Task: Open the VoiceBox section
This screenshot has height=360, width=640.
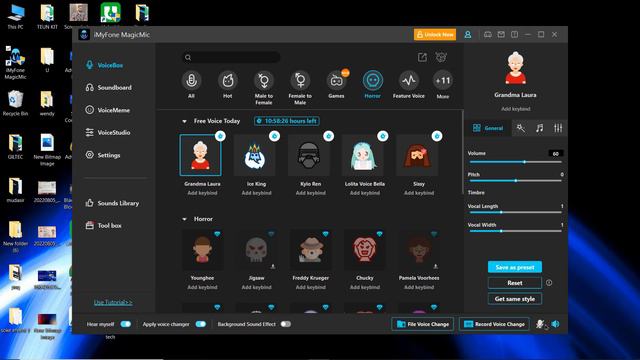Action: click(104, 65)
